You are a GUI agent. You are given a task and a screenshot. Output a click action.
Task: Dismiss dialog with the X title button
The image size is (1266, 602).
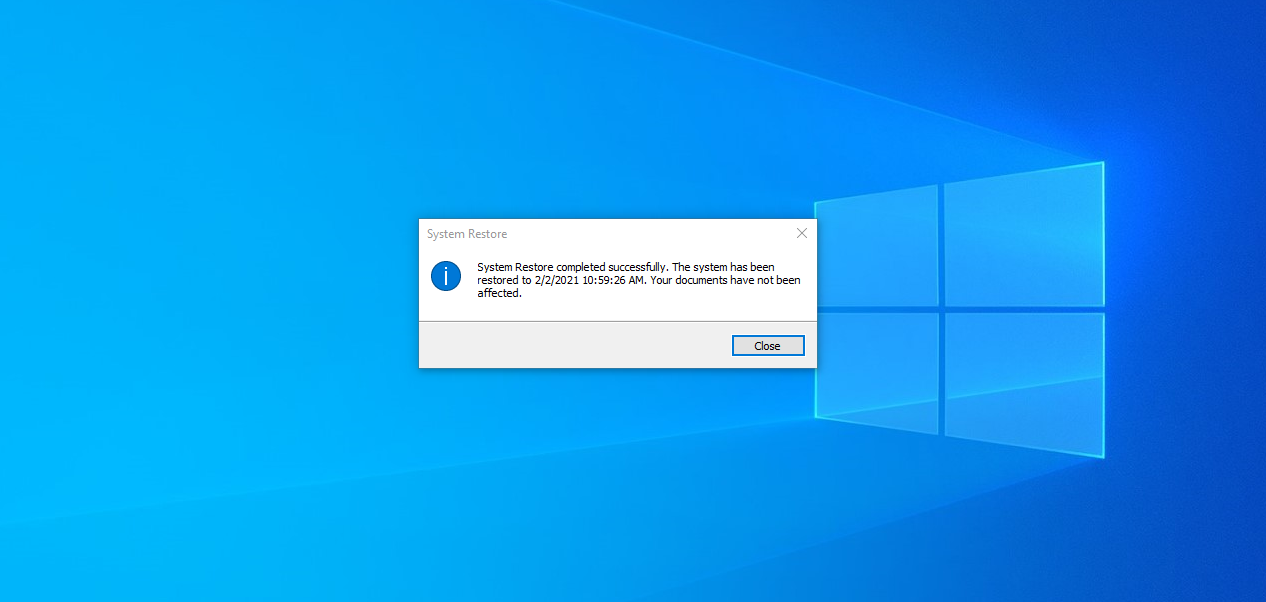pyautogui.click(x=801, y=233)
